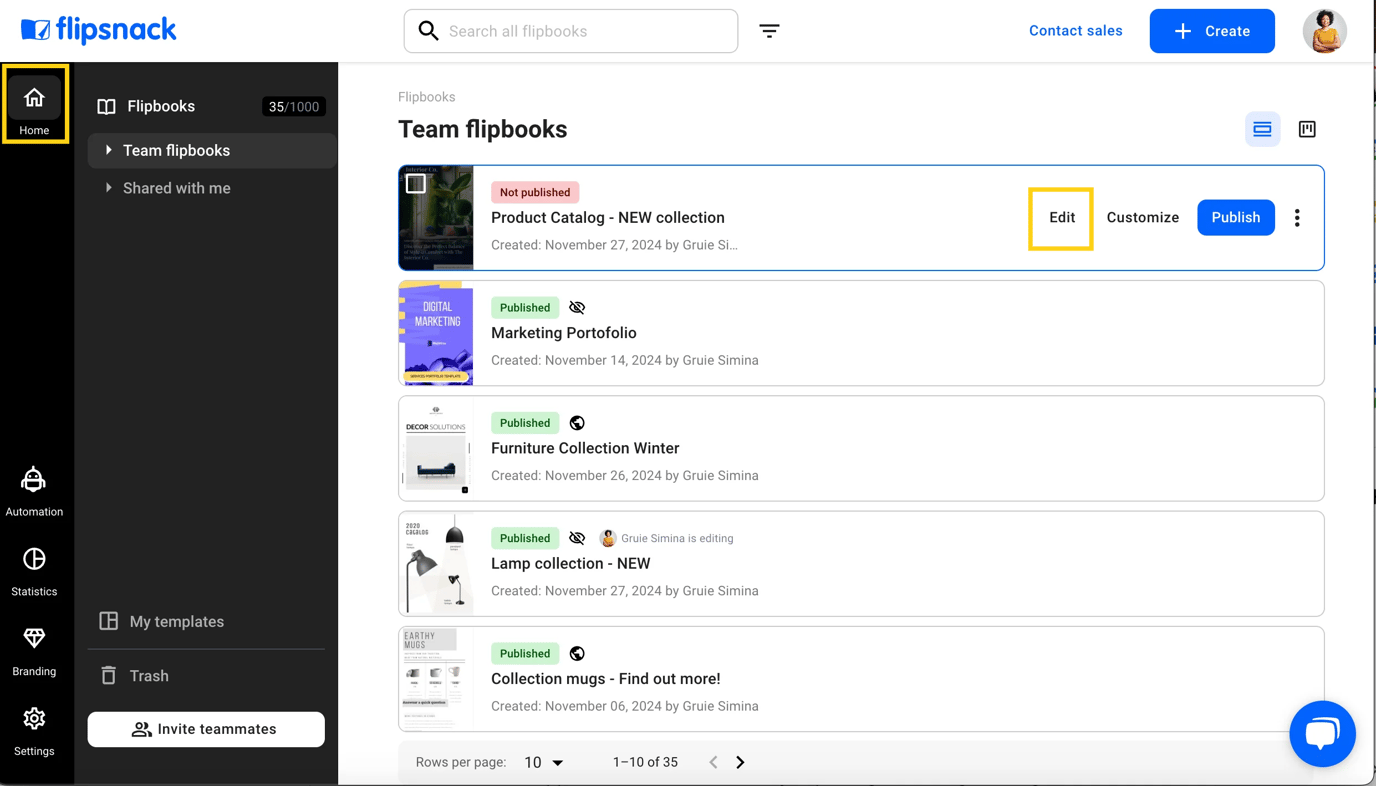Open the Rows per page dropdown
The image size is (1376, 786).
coord(542,761)
